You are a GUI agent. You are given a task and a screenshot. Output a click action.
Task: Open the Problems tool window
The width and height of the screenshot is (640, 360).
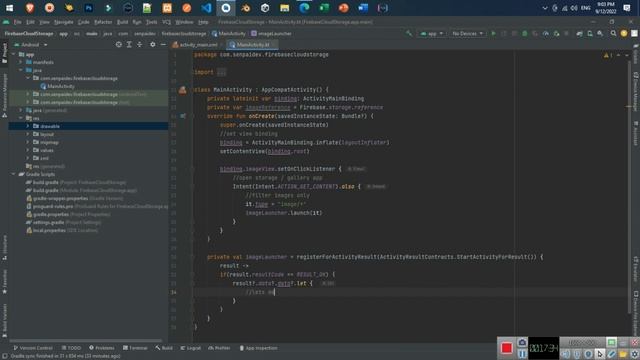tap(102, 348)
